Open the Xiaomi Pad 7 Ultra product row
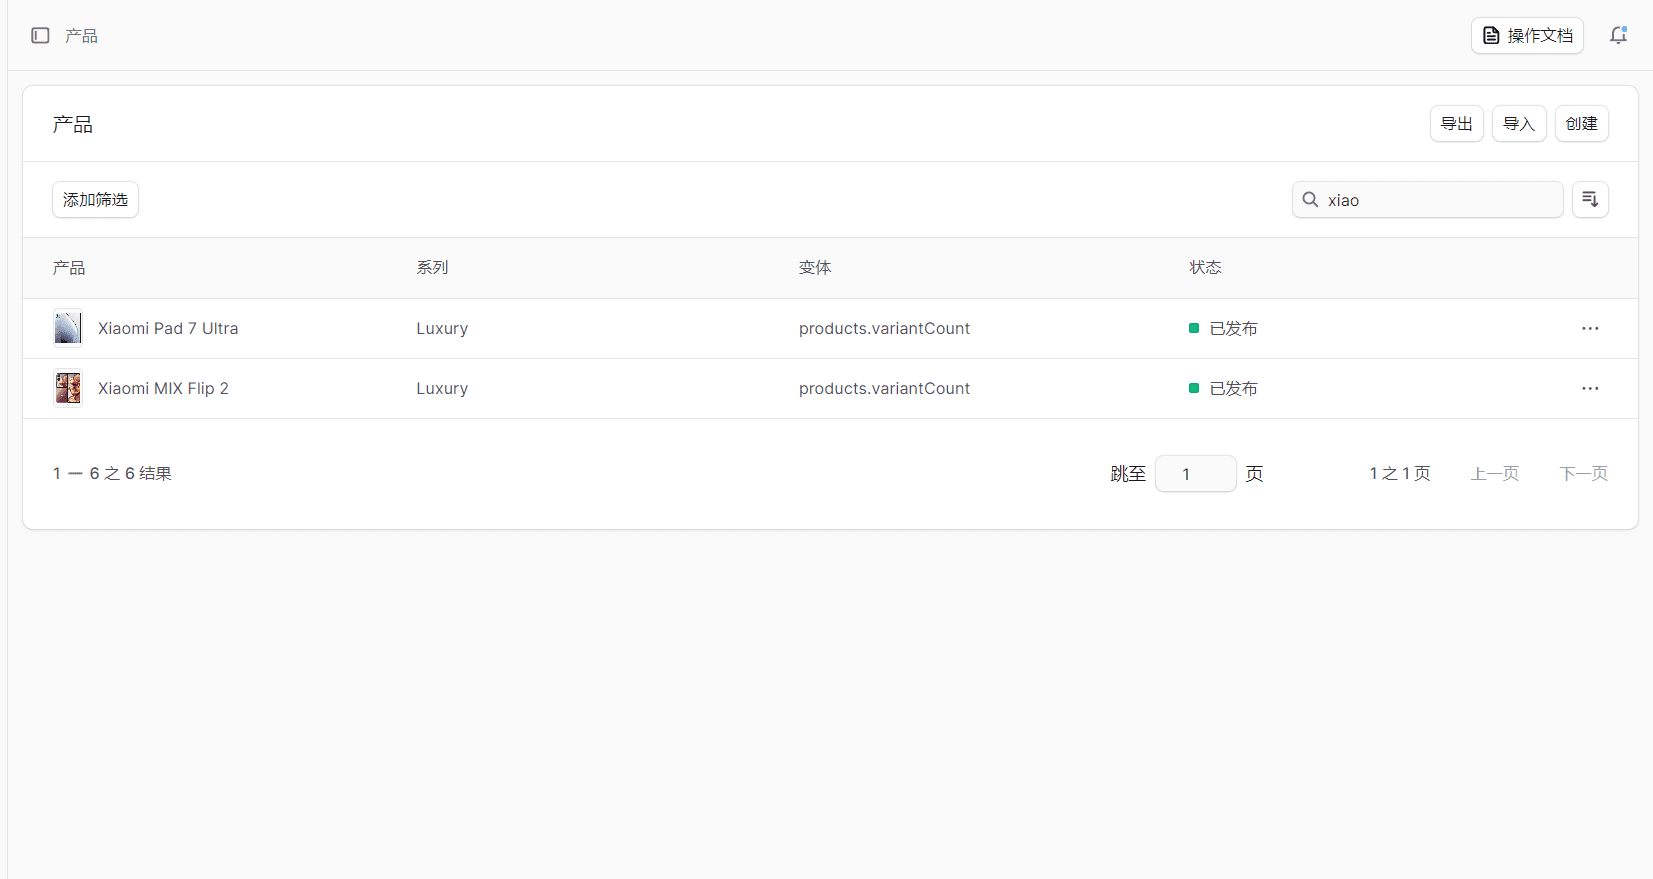Screen dimensions: 1653x879 click(x=168, y=329)
